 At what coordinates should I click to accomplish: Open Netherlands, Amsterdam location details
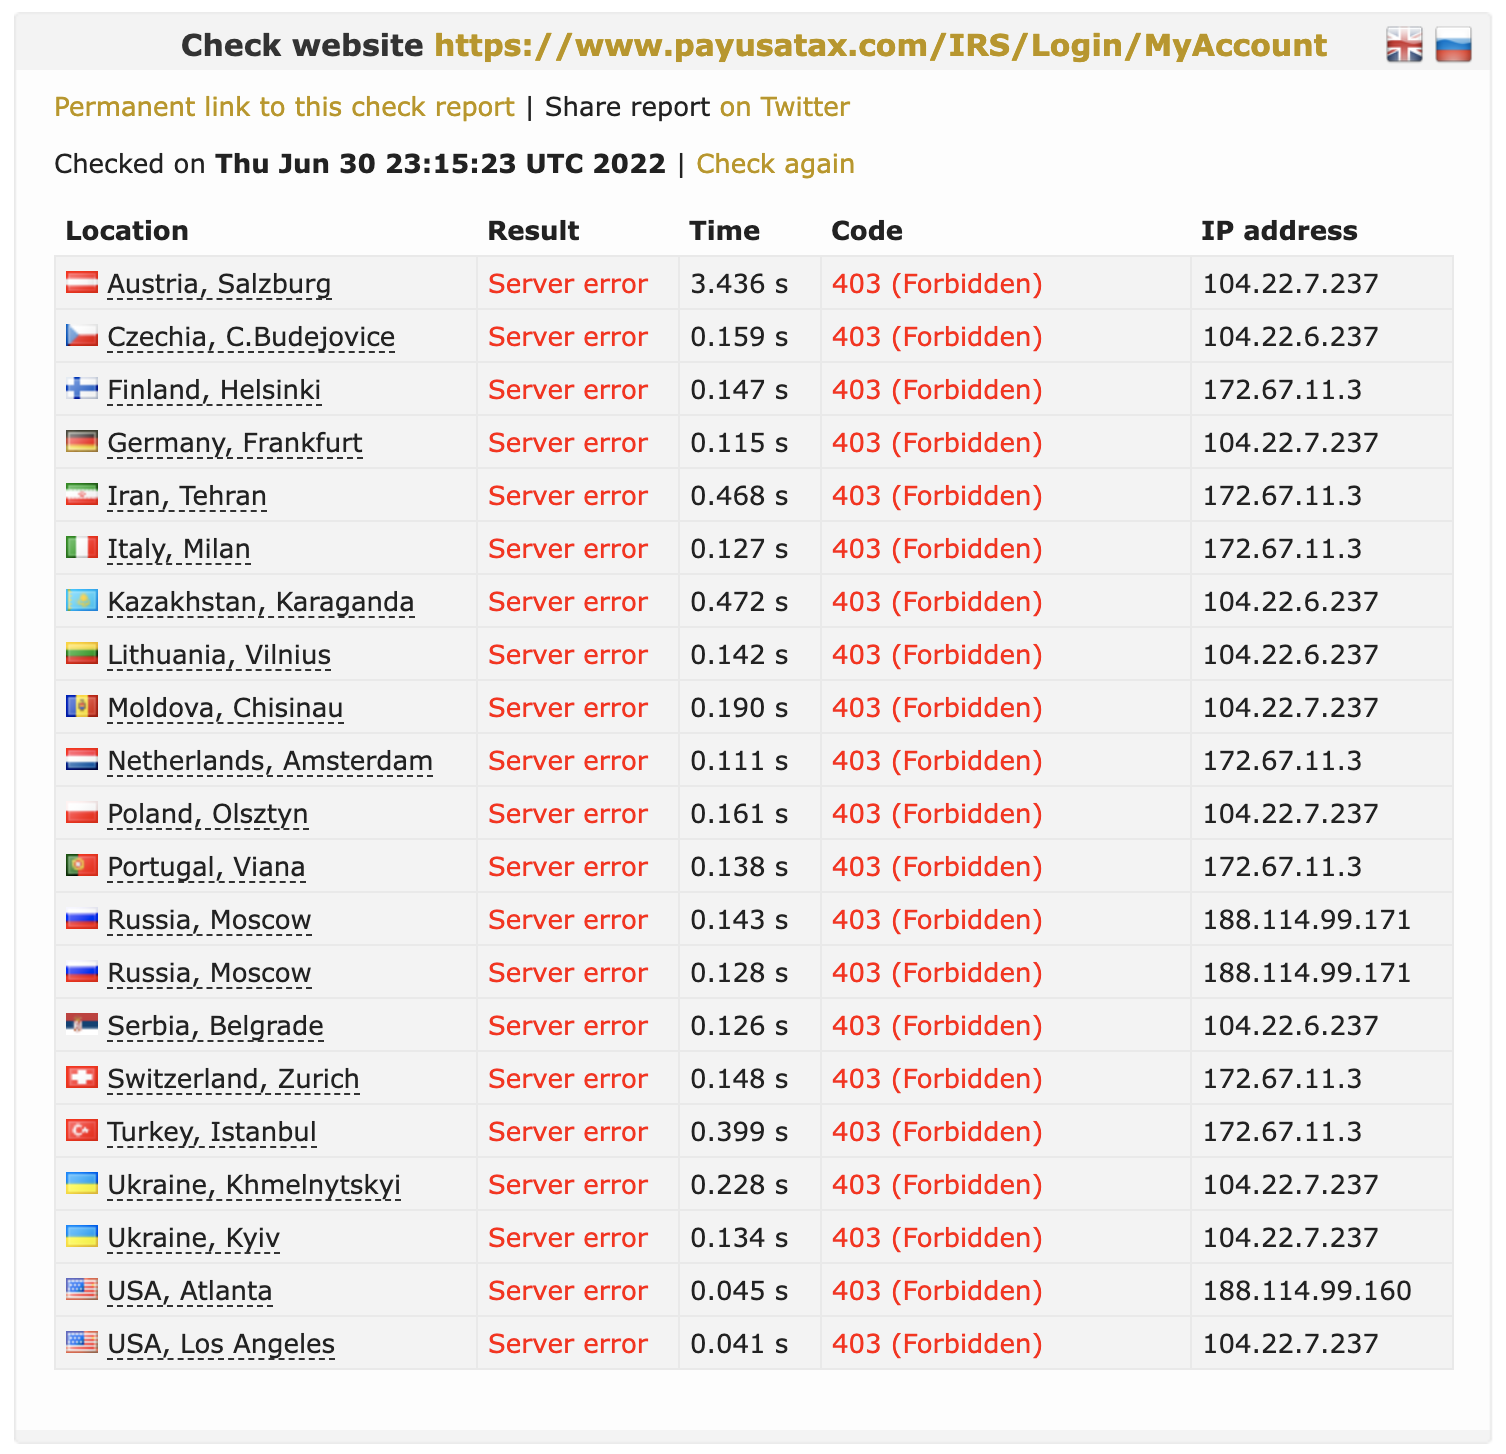(269, 761)
